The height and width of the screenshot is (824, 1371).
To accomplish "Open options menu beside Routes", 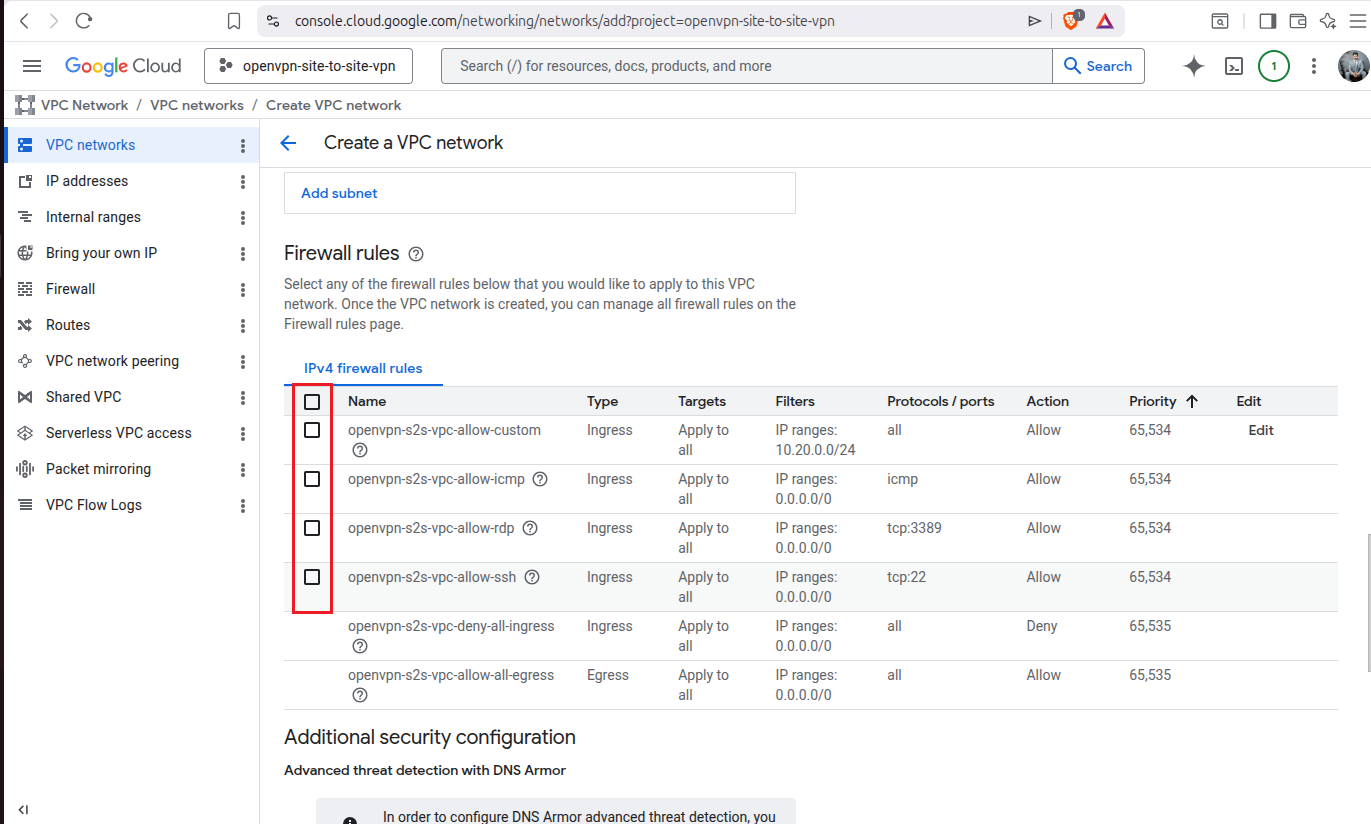I will click(243, 326).
